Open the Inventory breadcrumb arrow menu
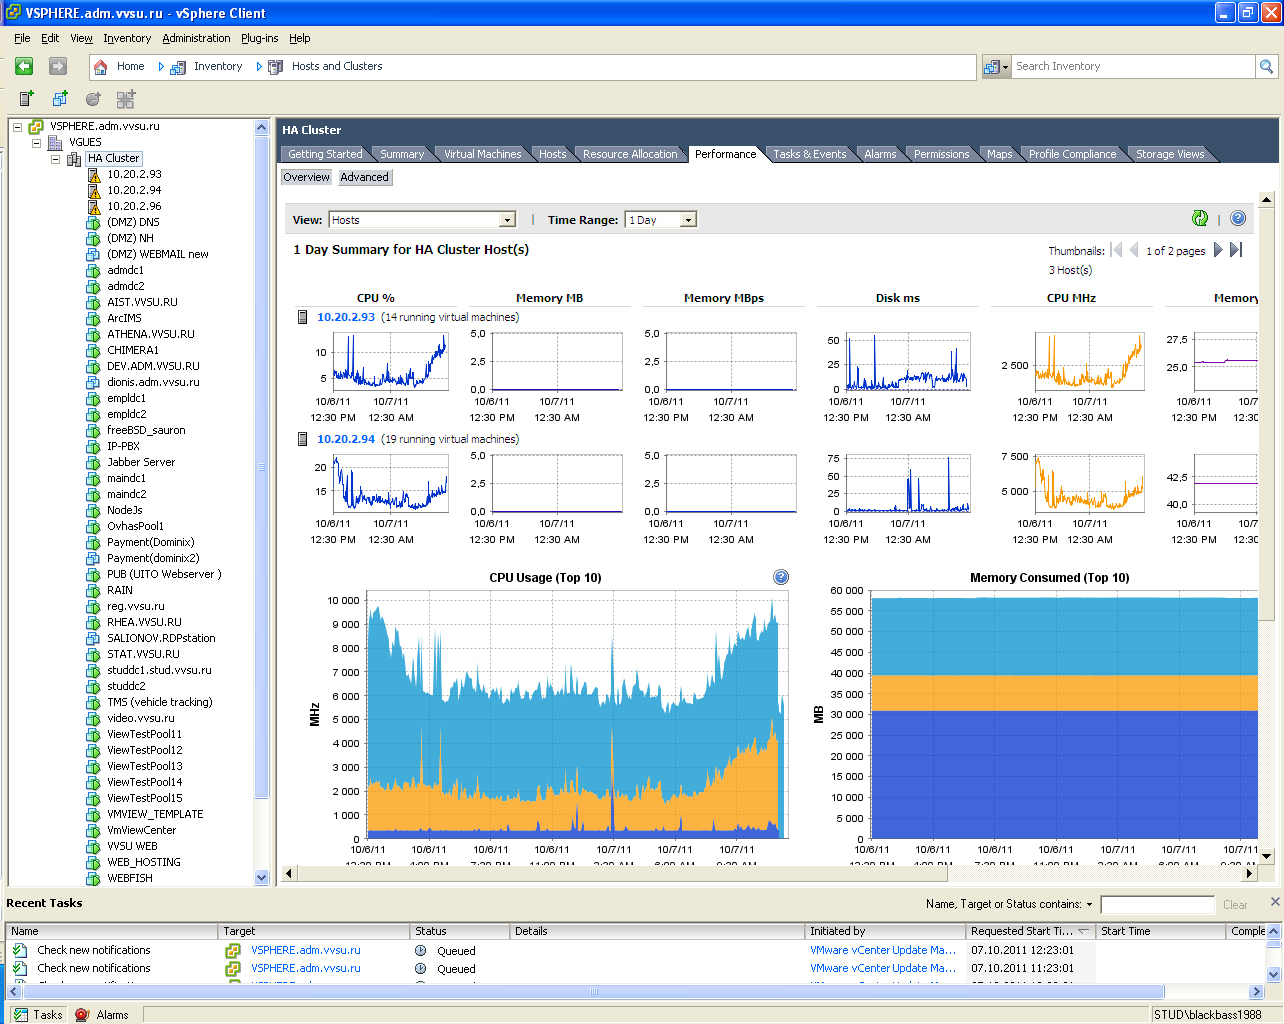Image resolution: width=1284 pixels, height=1024 pixels. [161, 67]
